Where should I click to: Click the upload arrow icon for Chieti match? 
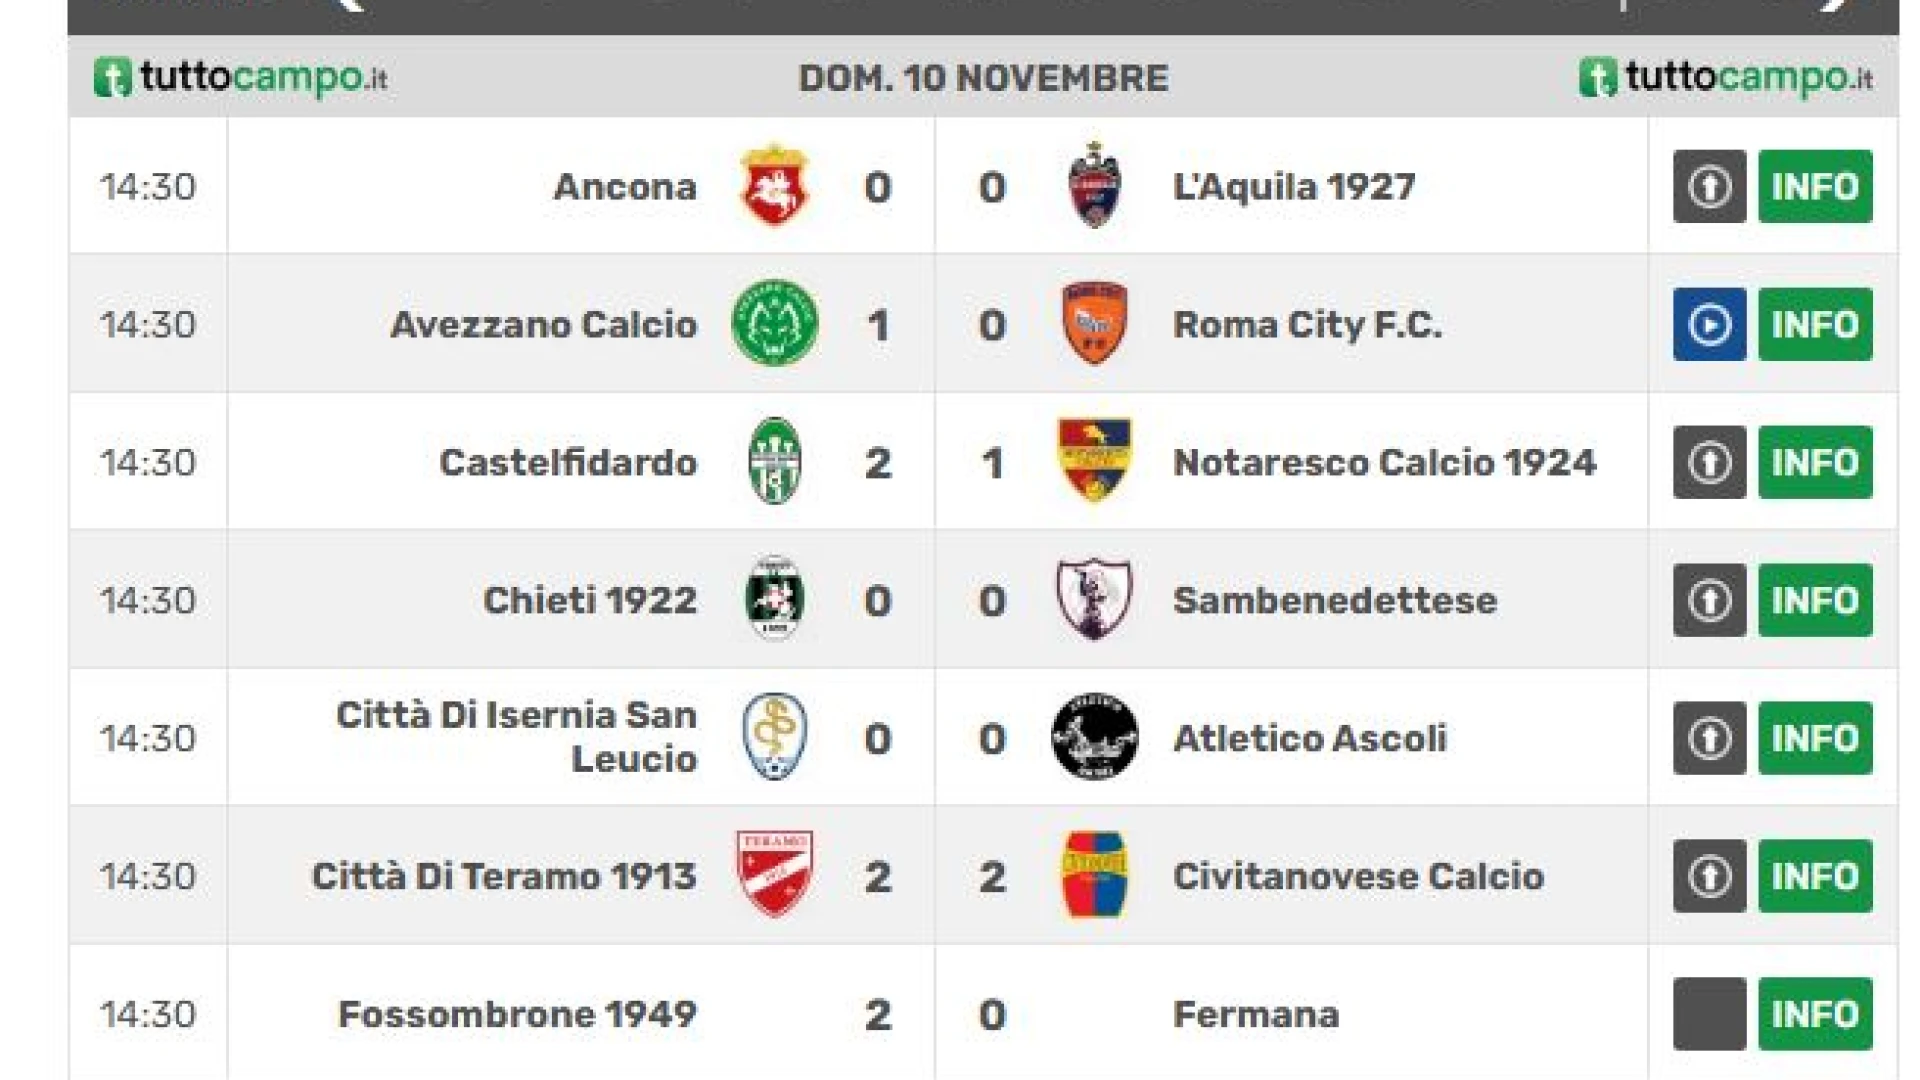coord(1709,600)
